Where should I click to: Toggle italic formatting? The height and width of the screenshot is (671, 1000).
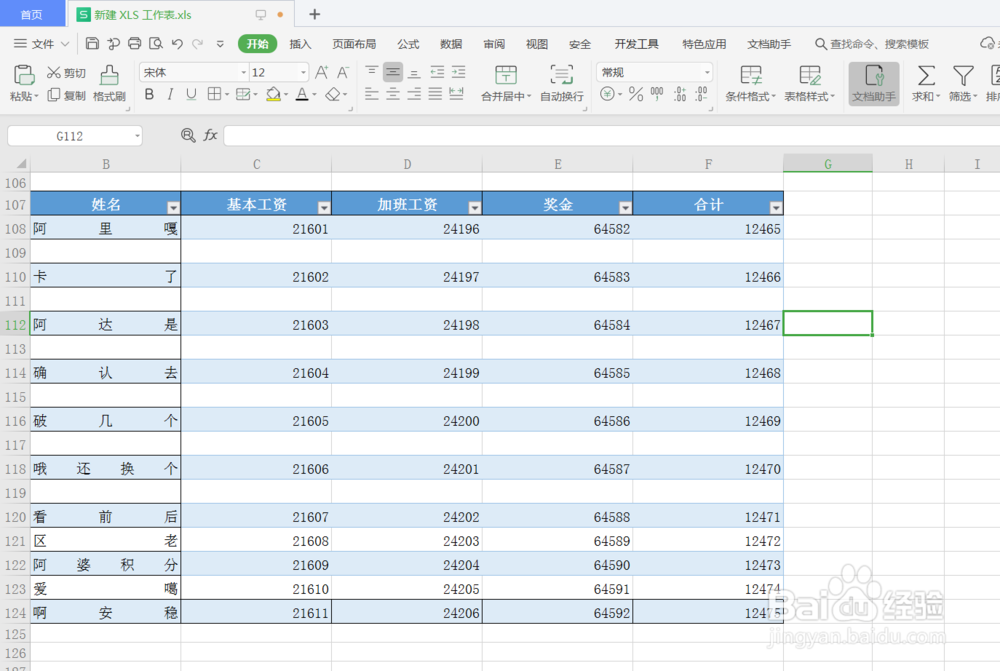pyautogui.click(x=170, y=94)
